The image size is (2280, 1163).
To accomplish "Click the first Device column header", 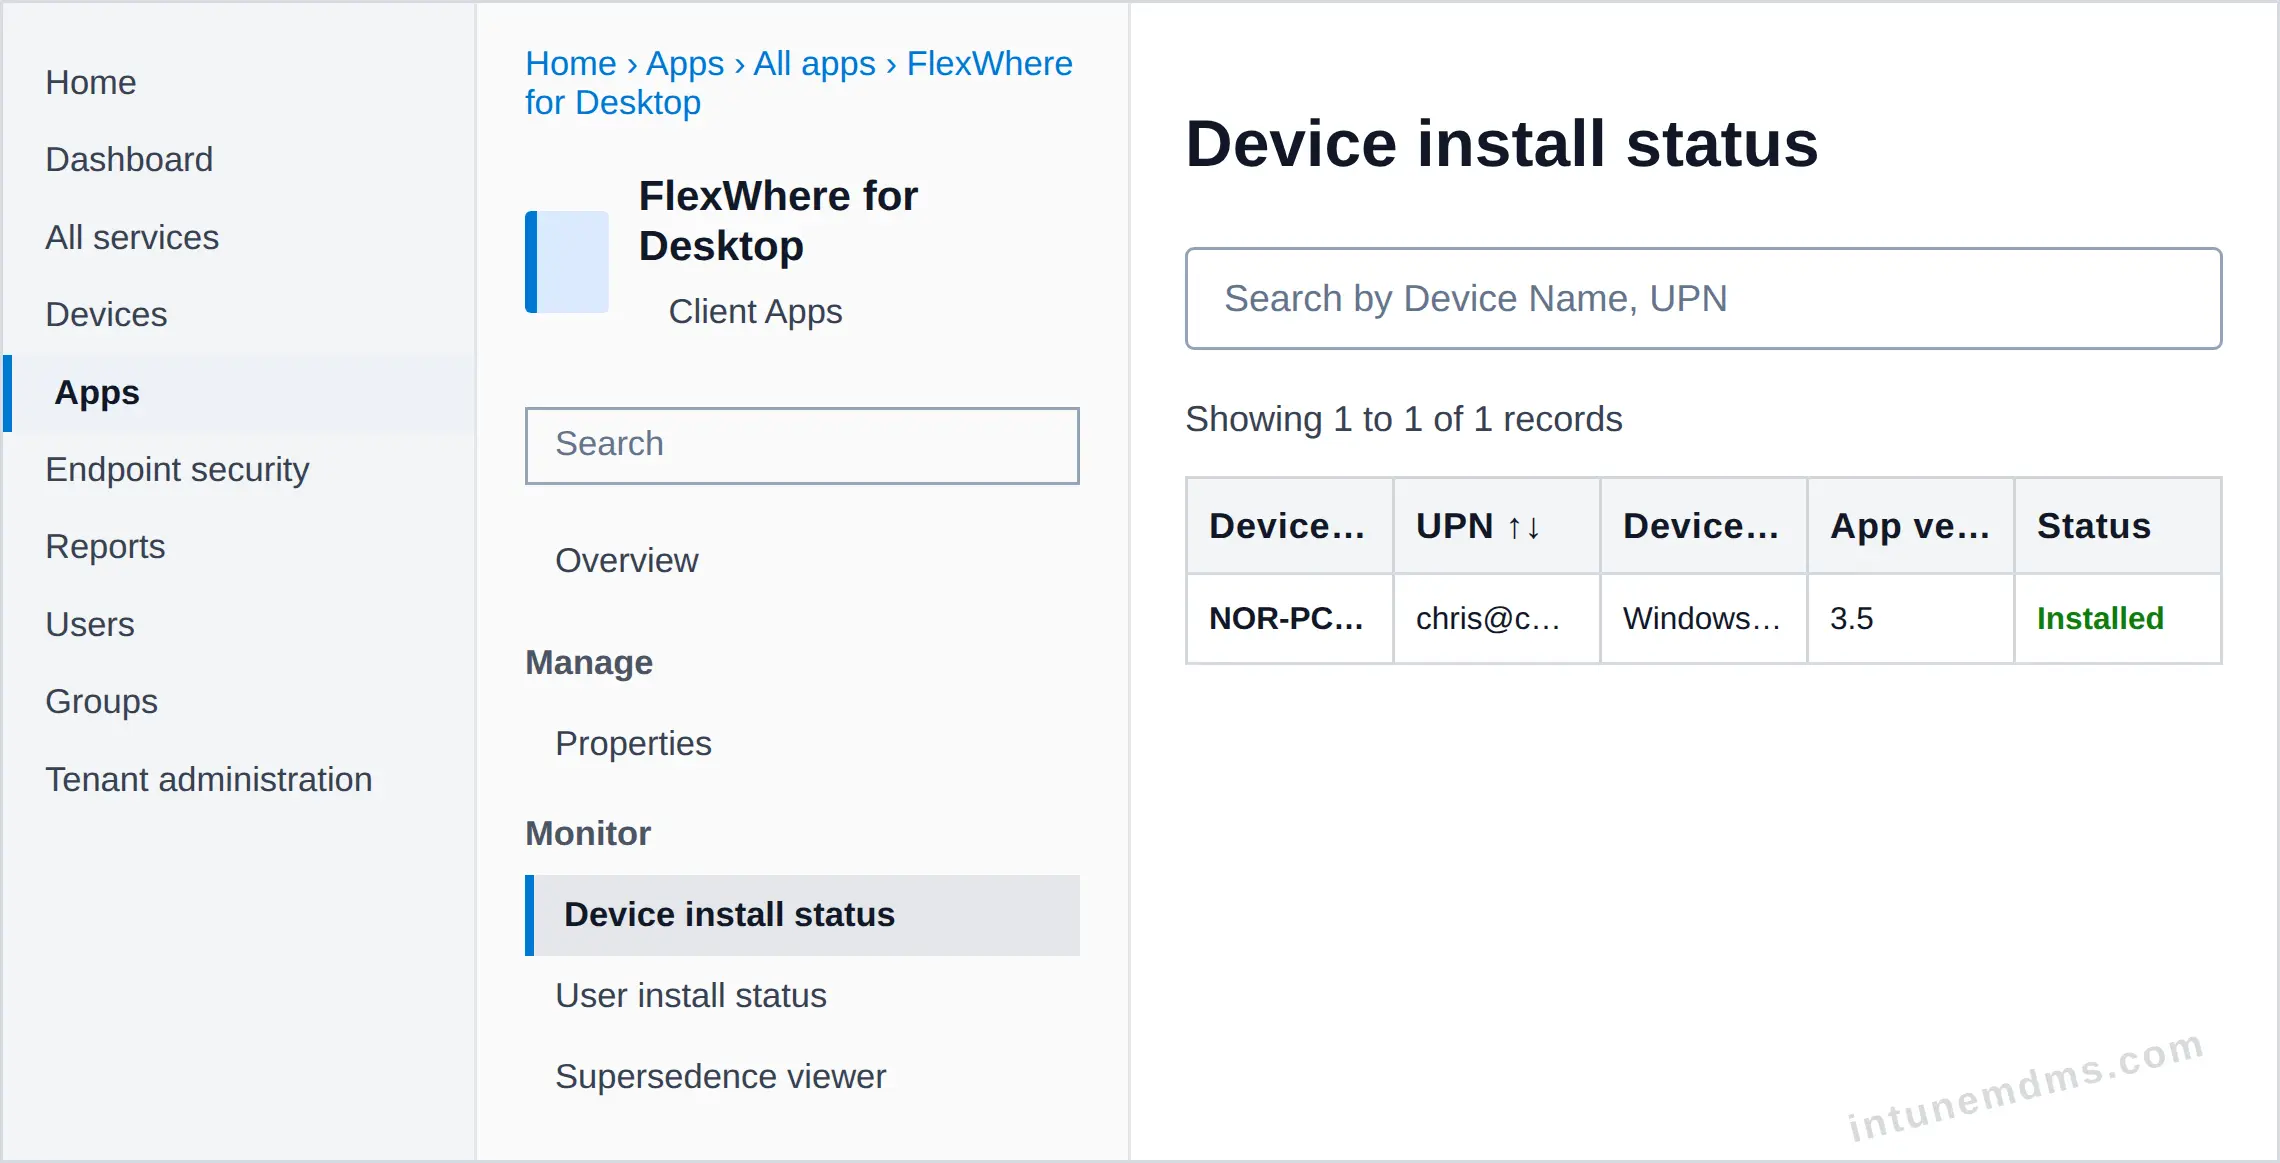I will tap(1289, 526).
